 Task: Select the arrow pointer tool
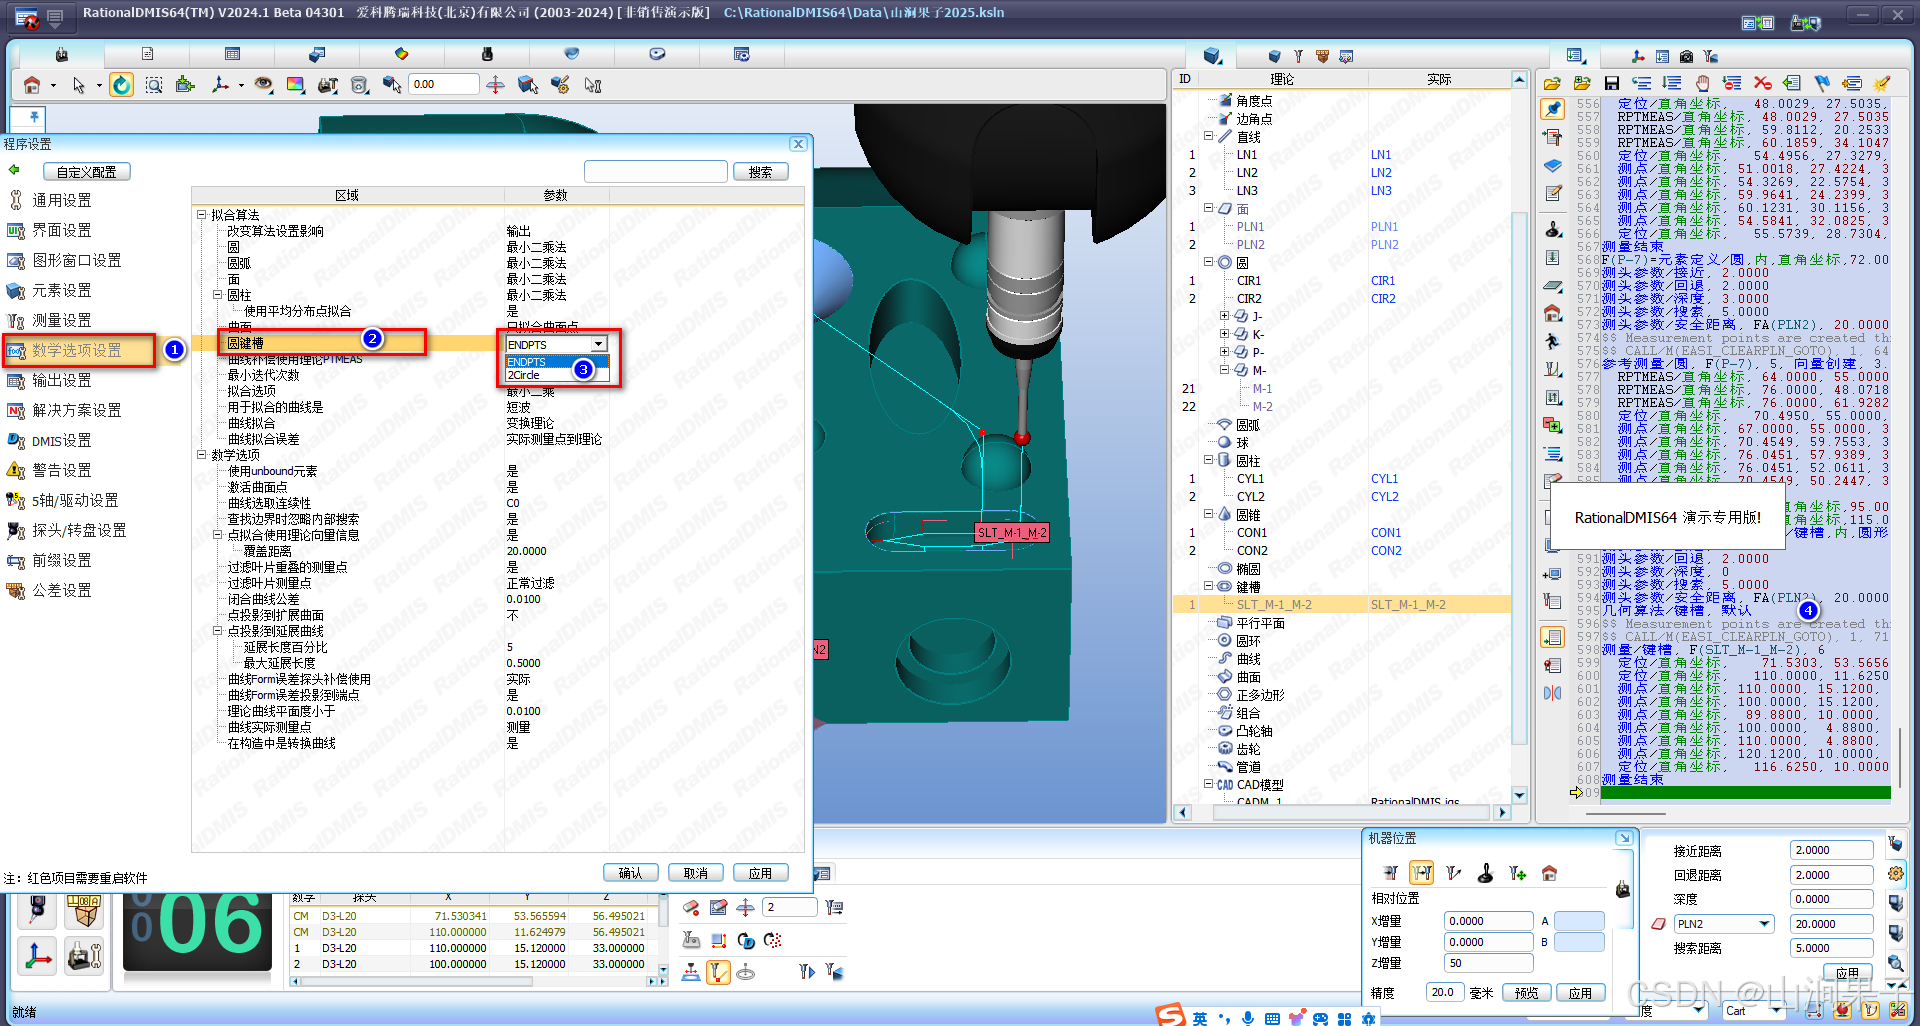click(79, 85)
